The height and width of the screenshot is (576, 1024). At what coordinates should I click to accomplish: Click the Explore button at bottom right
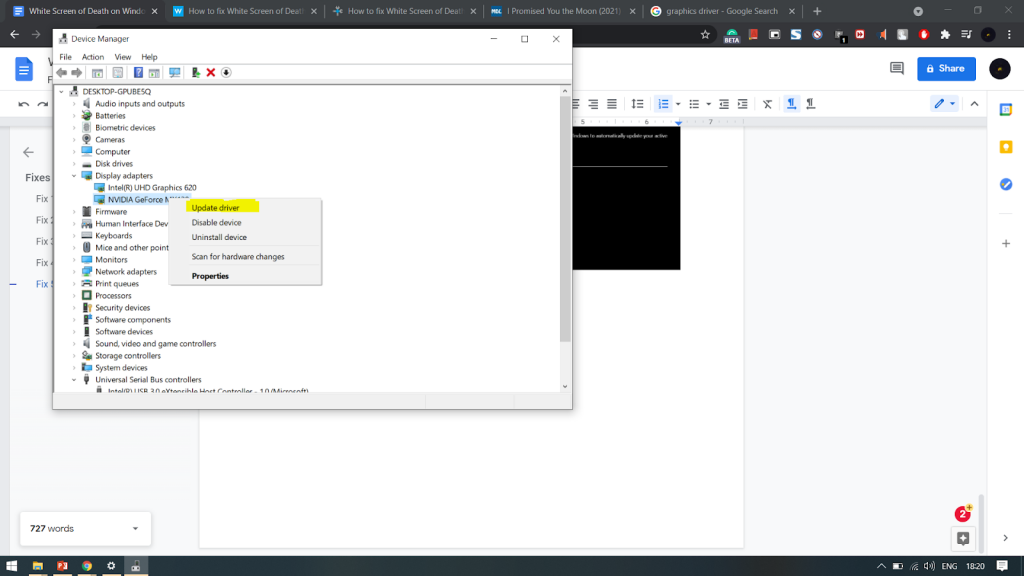tap(963, 539)
